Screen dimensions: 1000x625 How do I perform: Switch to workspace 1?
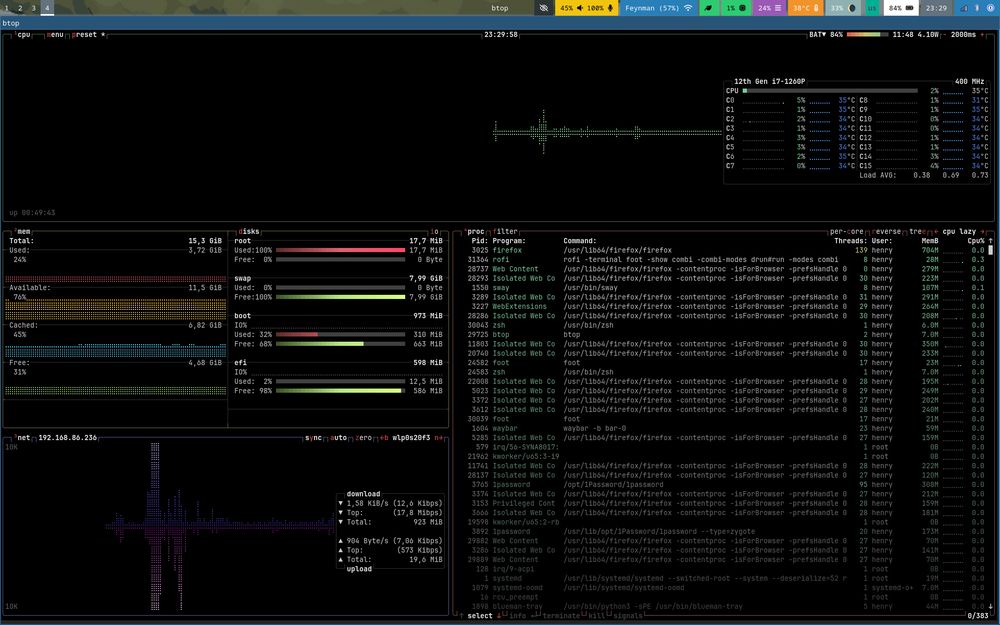pyautogui.click(x=6, y=8)
